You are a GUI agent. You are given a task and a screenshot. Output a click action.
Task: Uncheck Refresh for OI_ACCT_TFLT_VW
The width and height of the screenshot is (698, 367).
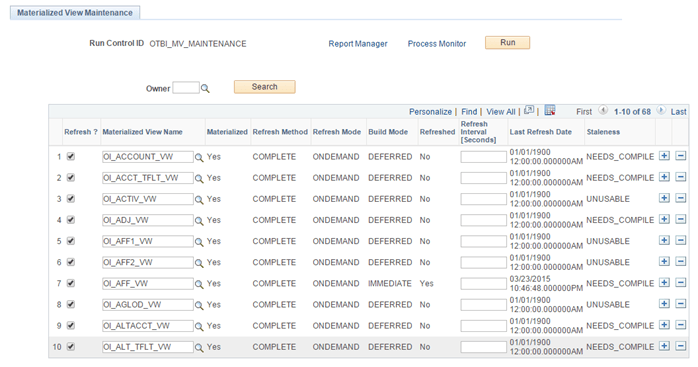point(71,177)
